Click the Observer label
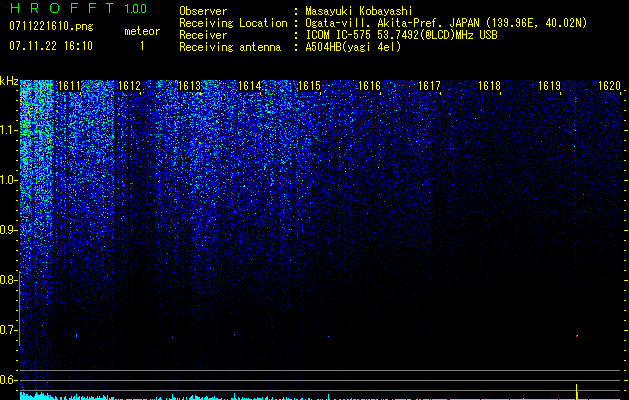 click(x=203, y=11)
